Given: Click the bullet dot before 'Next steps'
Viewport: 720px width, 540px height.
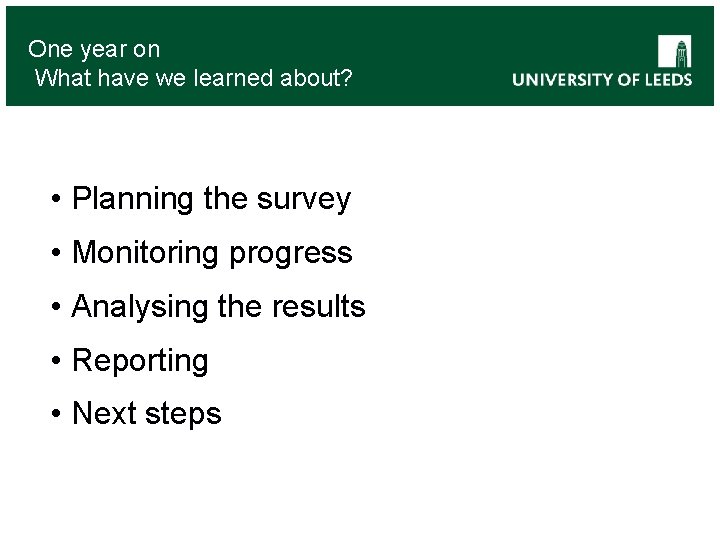Looking at the screenshot, I should coord(58,414).
